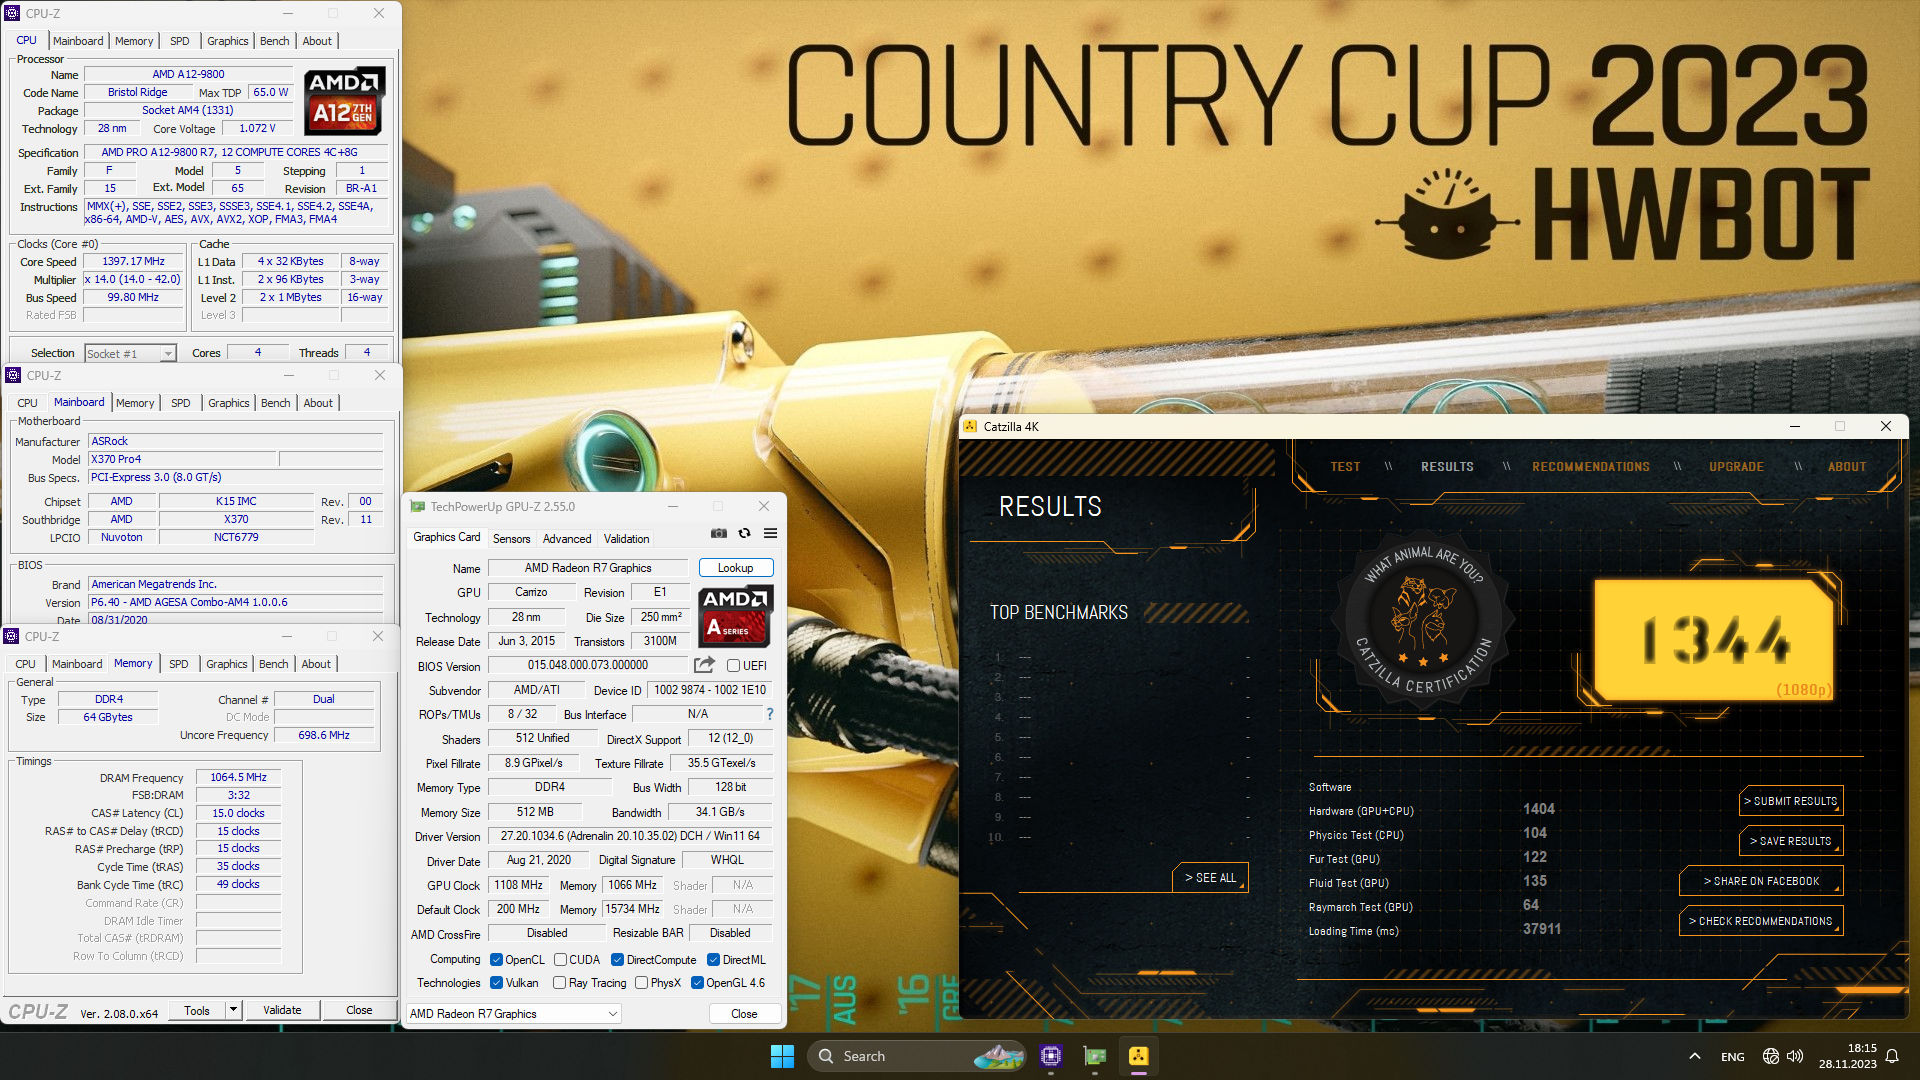Click the Bus Interface question mark icon

[x=770, y=714]
